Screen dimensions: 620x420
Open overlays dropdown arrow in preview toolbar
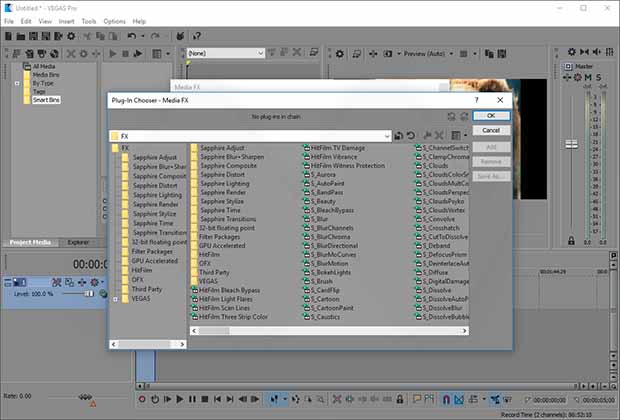click(x=474, y=53)
